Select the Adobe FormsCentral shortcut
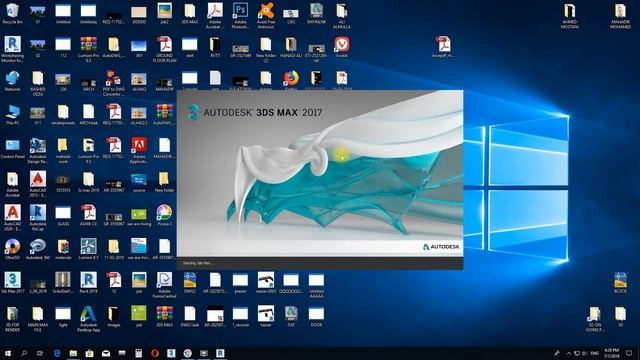This screenshot has width=640, height=360. coord(164,285)
